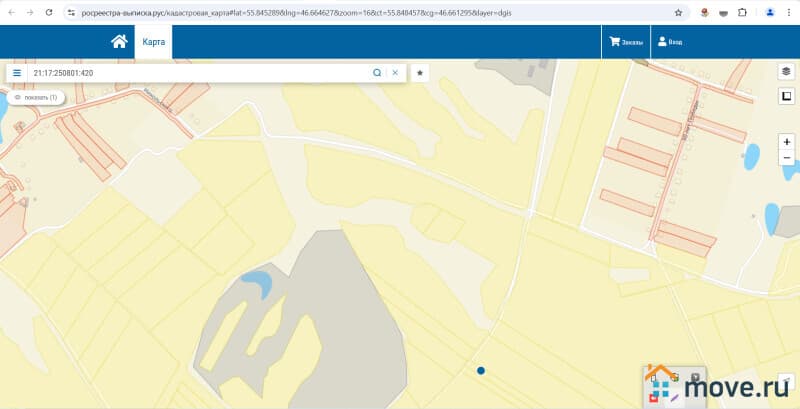Viewport: 800px width, 409px height.
Task: Bookmark this page with browser star
Action: pos(679,13)
